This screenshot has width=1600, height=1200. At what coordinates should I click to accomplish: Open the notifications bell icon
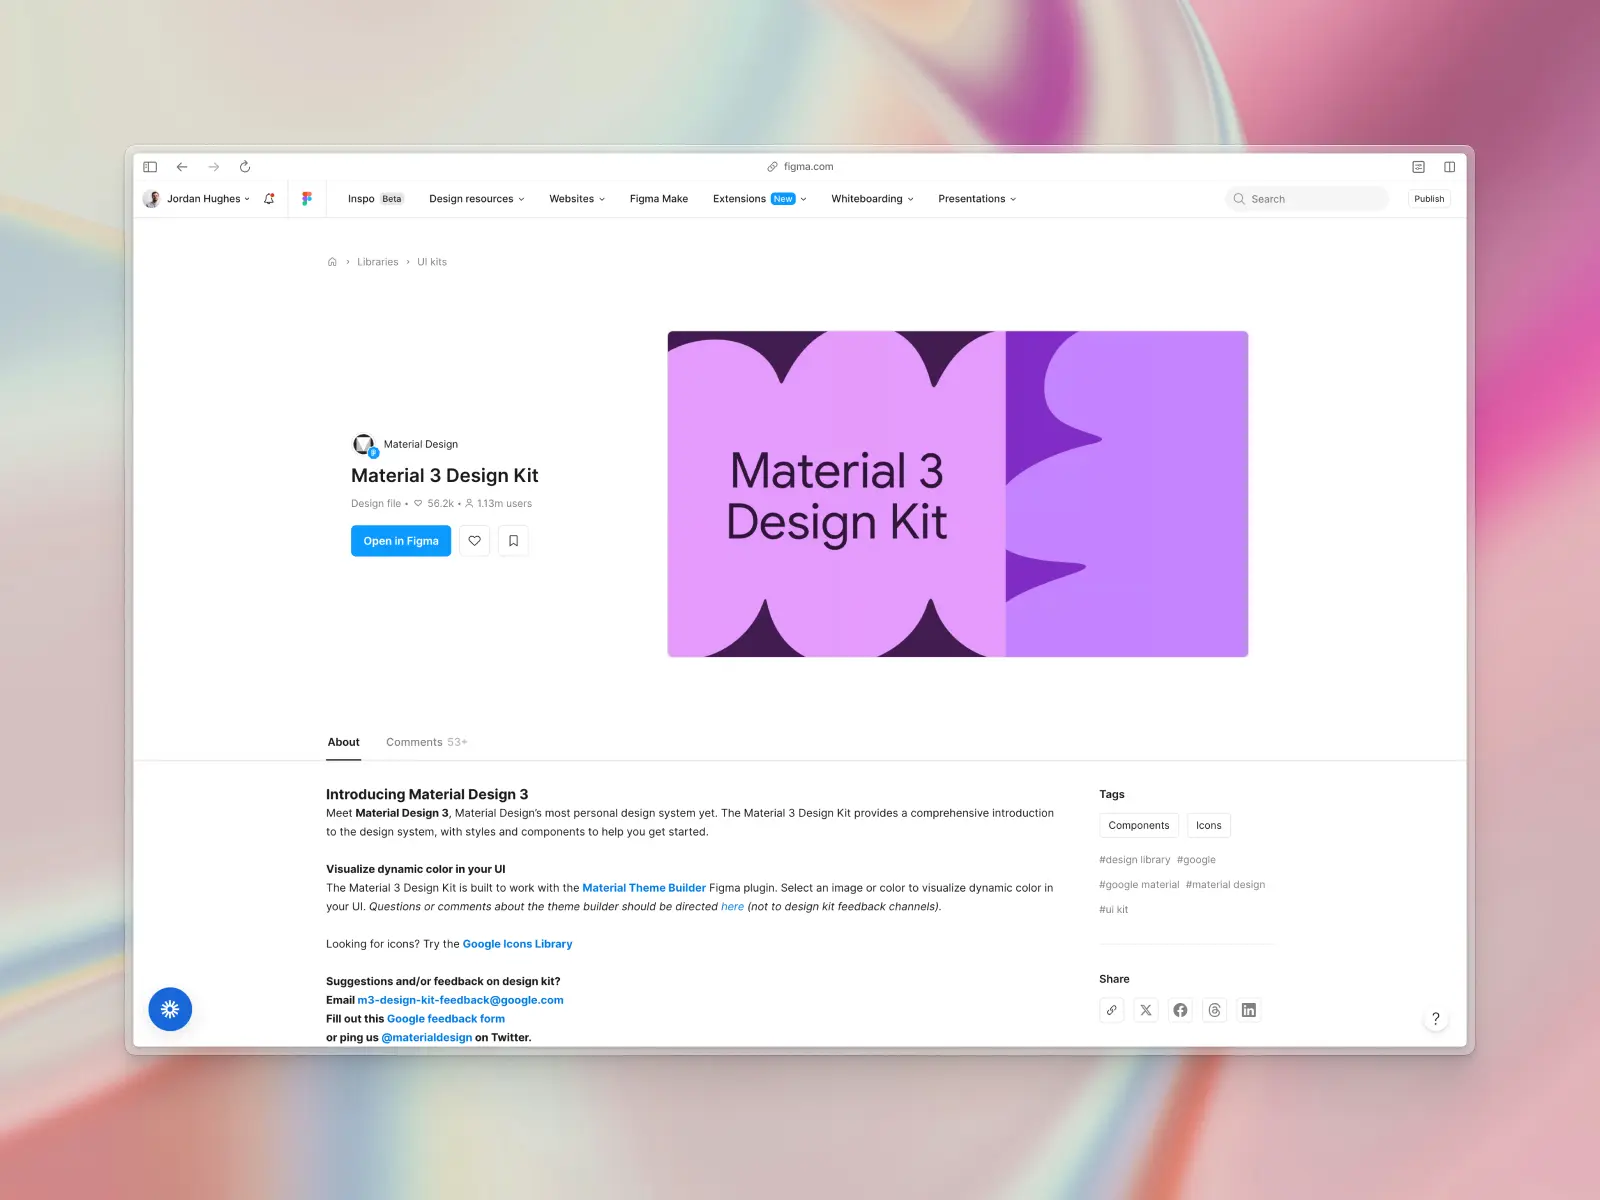point(269,199)
